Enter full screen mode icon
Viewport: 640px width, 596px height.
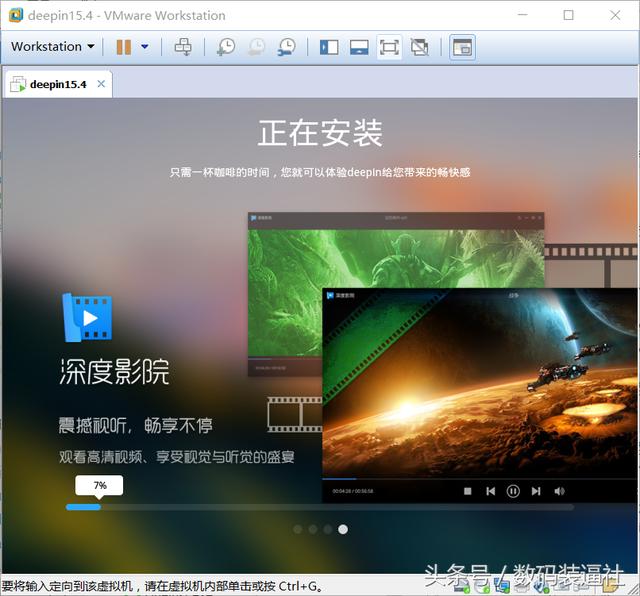(x=389, y=47)
